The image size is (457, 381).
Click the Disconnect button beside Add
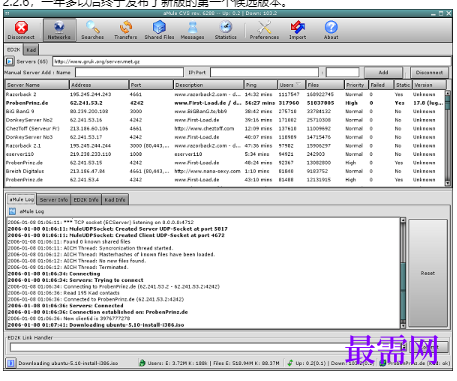[x=429, y=72]
